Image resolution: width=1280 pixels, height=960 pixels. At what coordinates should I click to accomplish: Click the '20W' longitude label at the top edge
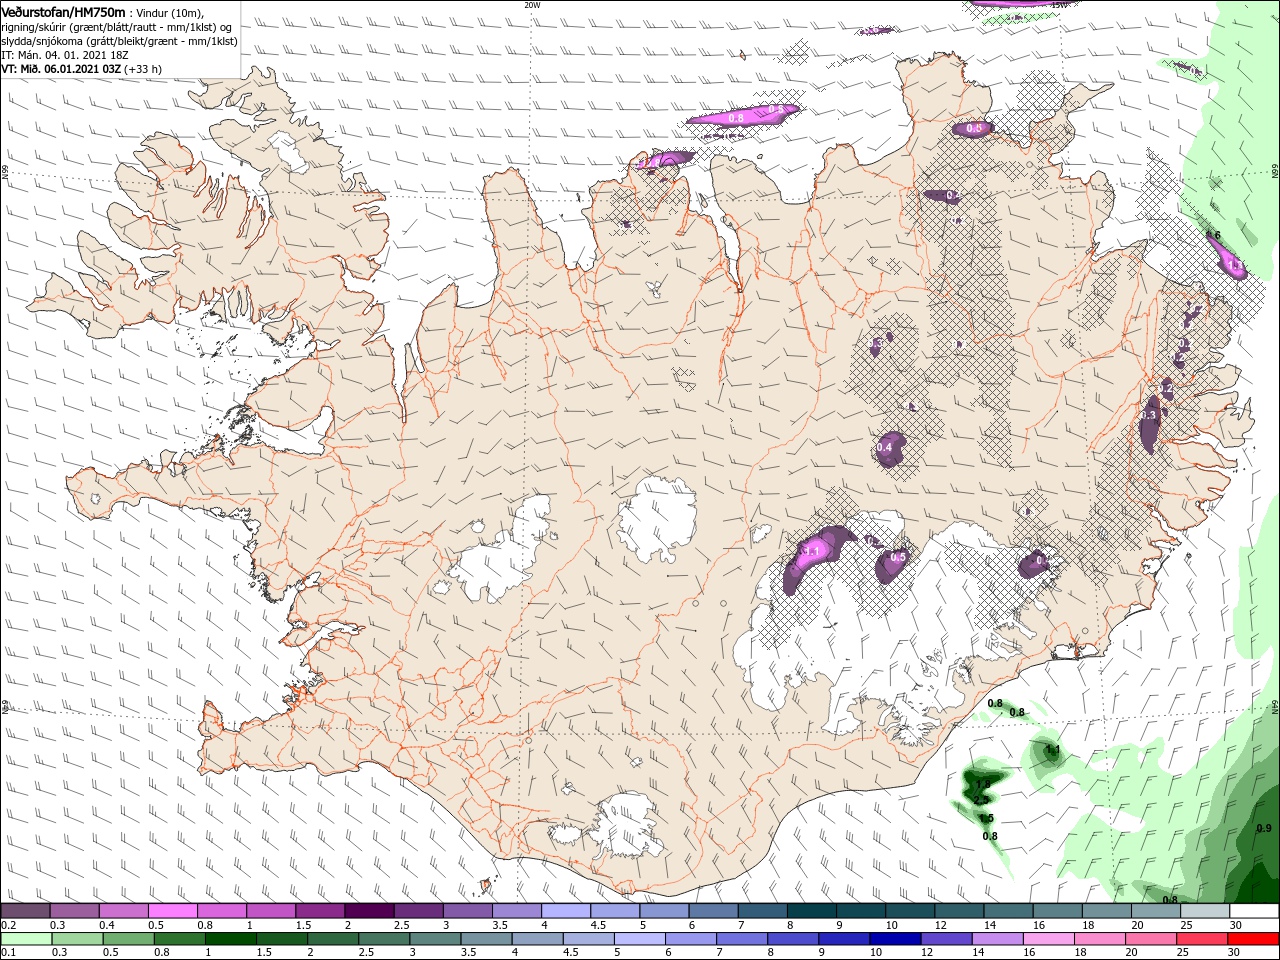pyautogui.click(x=533, y=5)
